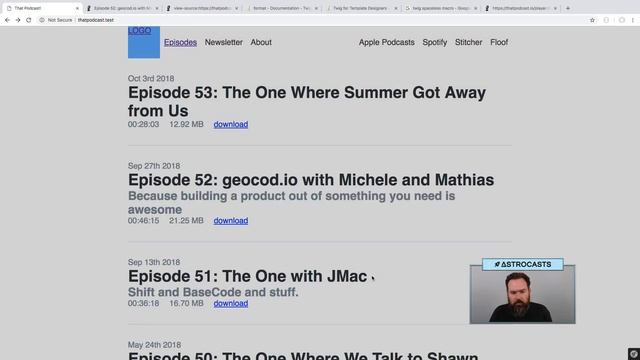Click the 21.25 MB file size
The image size is (640, 360).
[187, 221]
